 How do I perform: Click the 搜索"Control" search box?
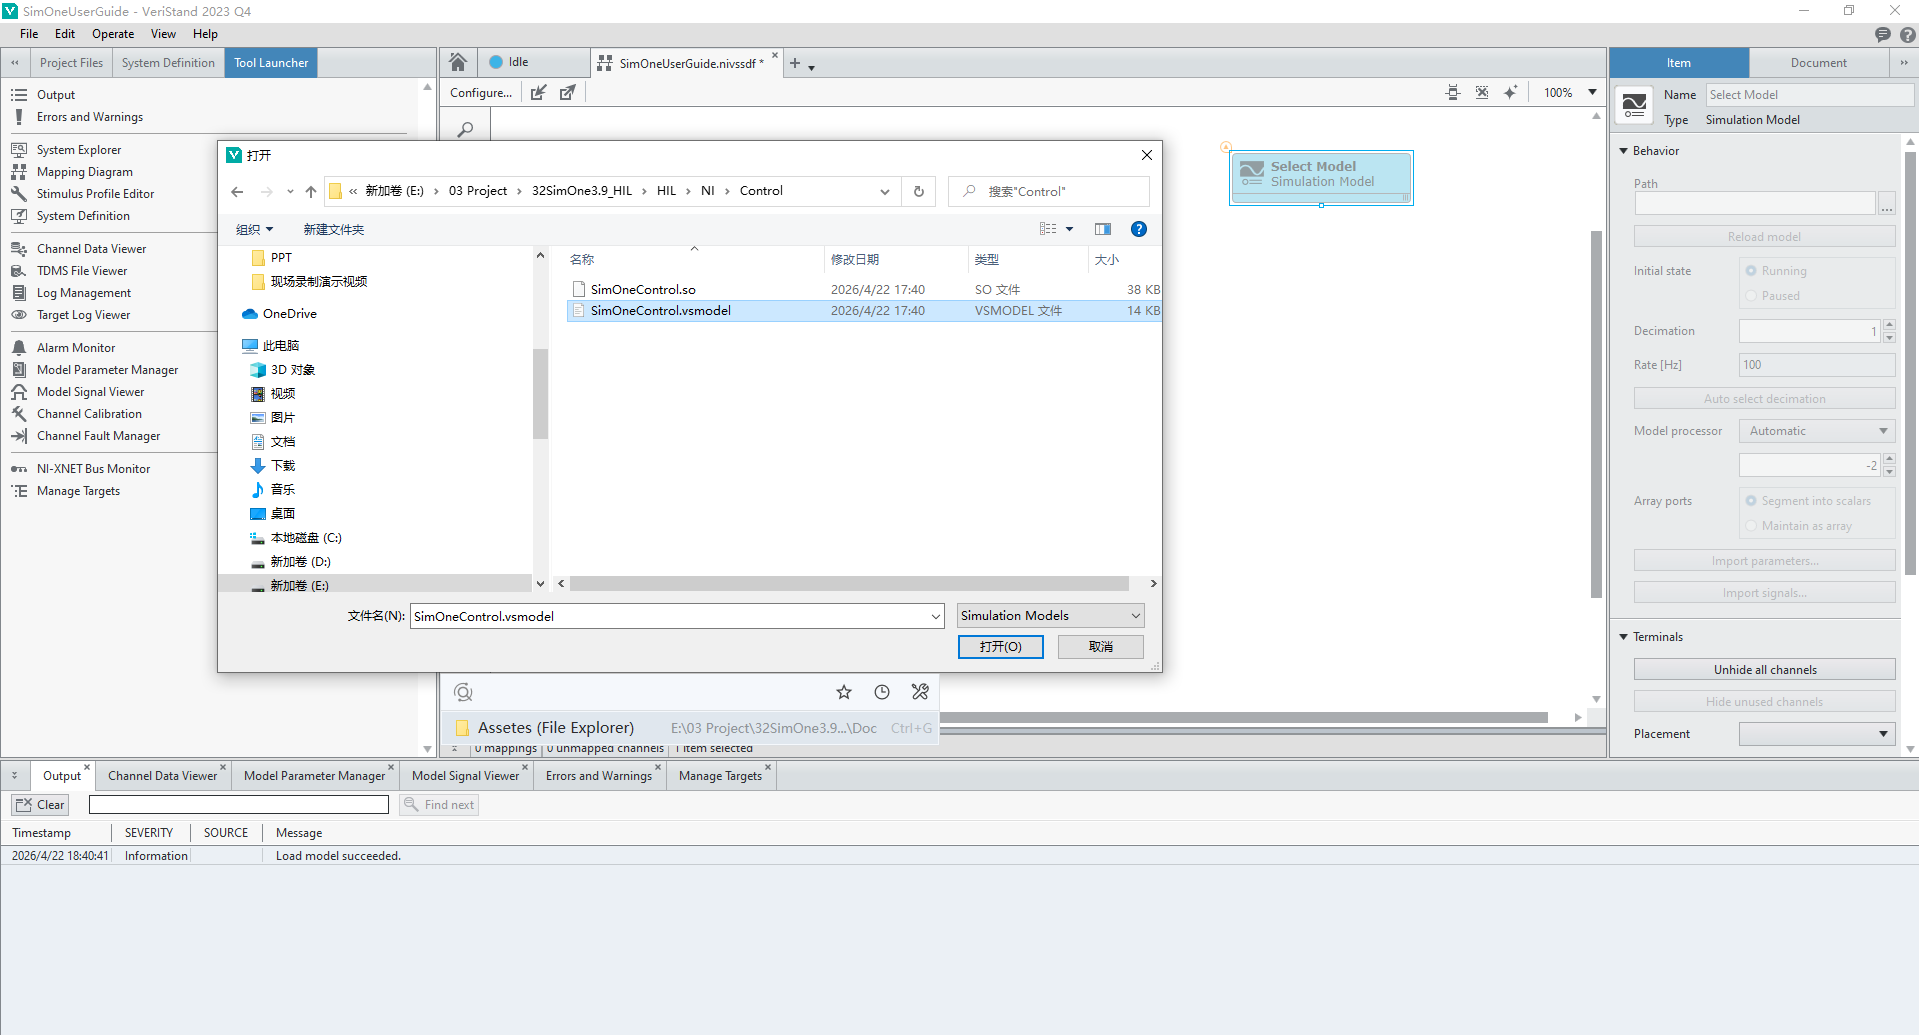pyautogui.click(x=1049, y=191)
